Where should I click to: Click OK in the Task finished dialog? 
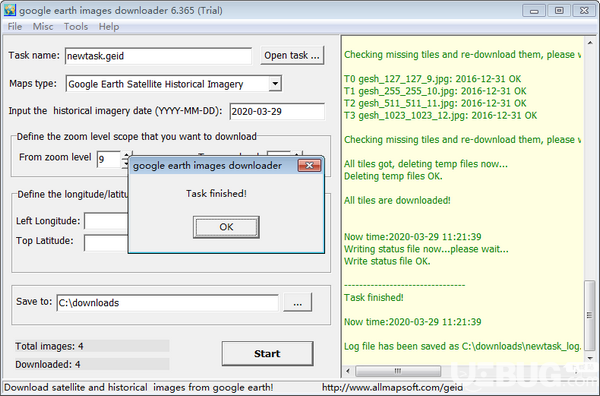[x=226, y=227]
